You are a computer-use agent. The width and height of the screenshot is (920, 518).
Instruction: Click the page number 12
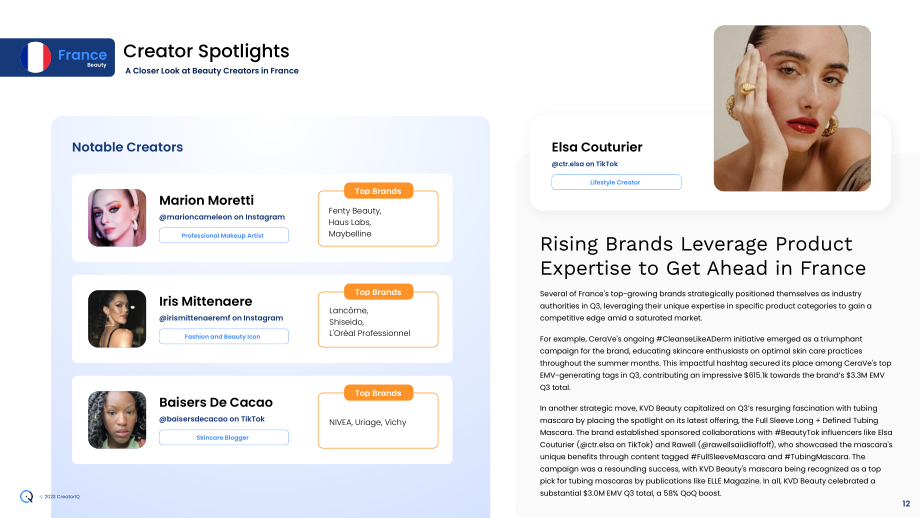pyautogui.click(x=906, y=503)
